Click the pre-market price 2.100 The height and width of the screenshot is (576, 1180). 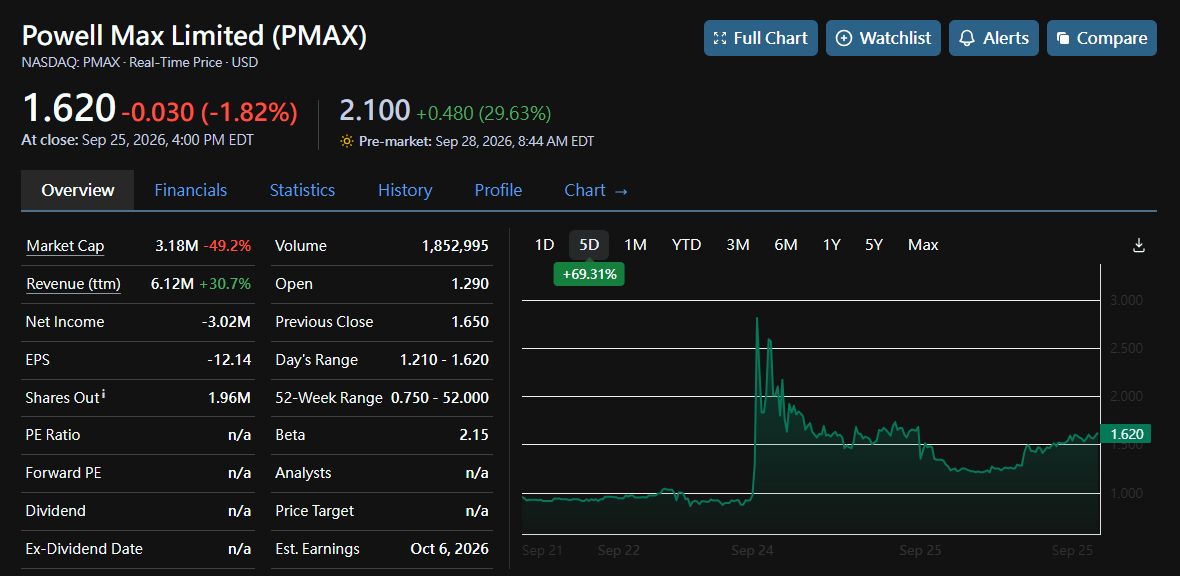(x=375, y=110)
